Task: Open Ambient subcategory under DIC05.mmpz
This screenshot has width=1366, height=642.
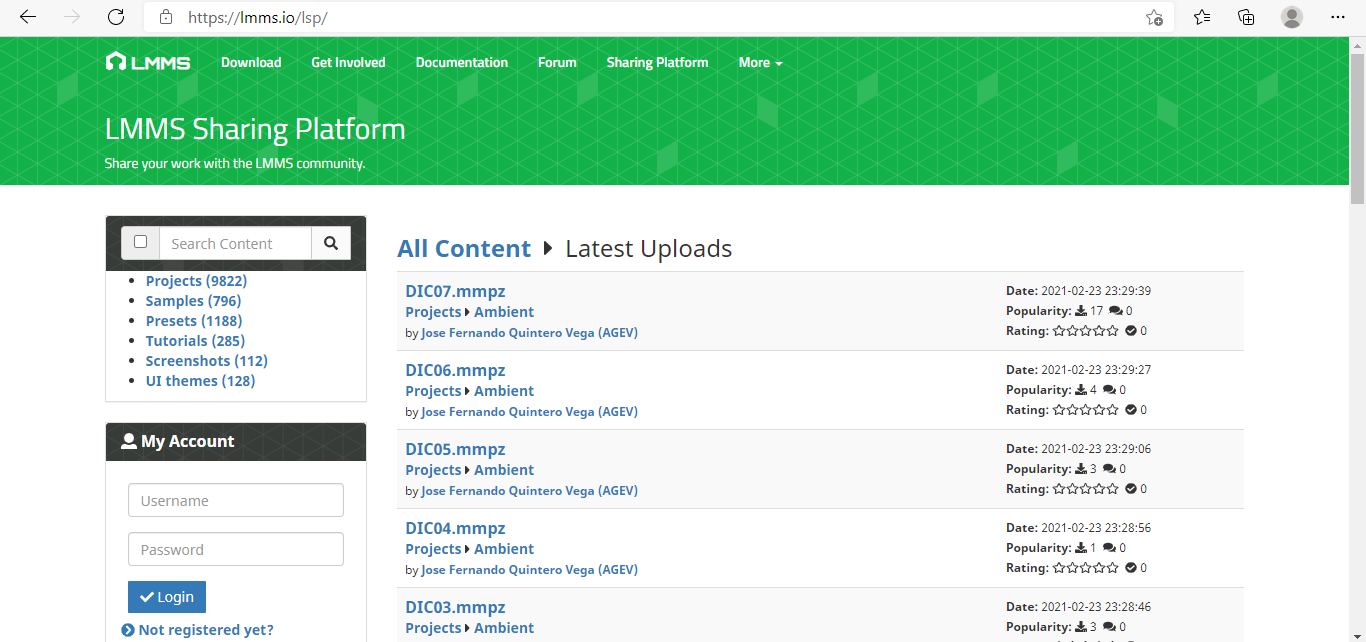Action: click(x=504, y=470)
